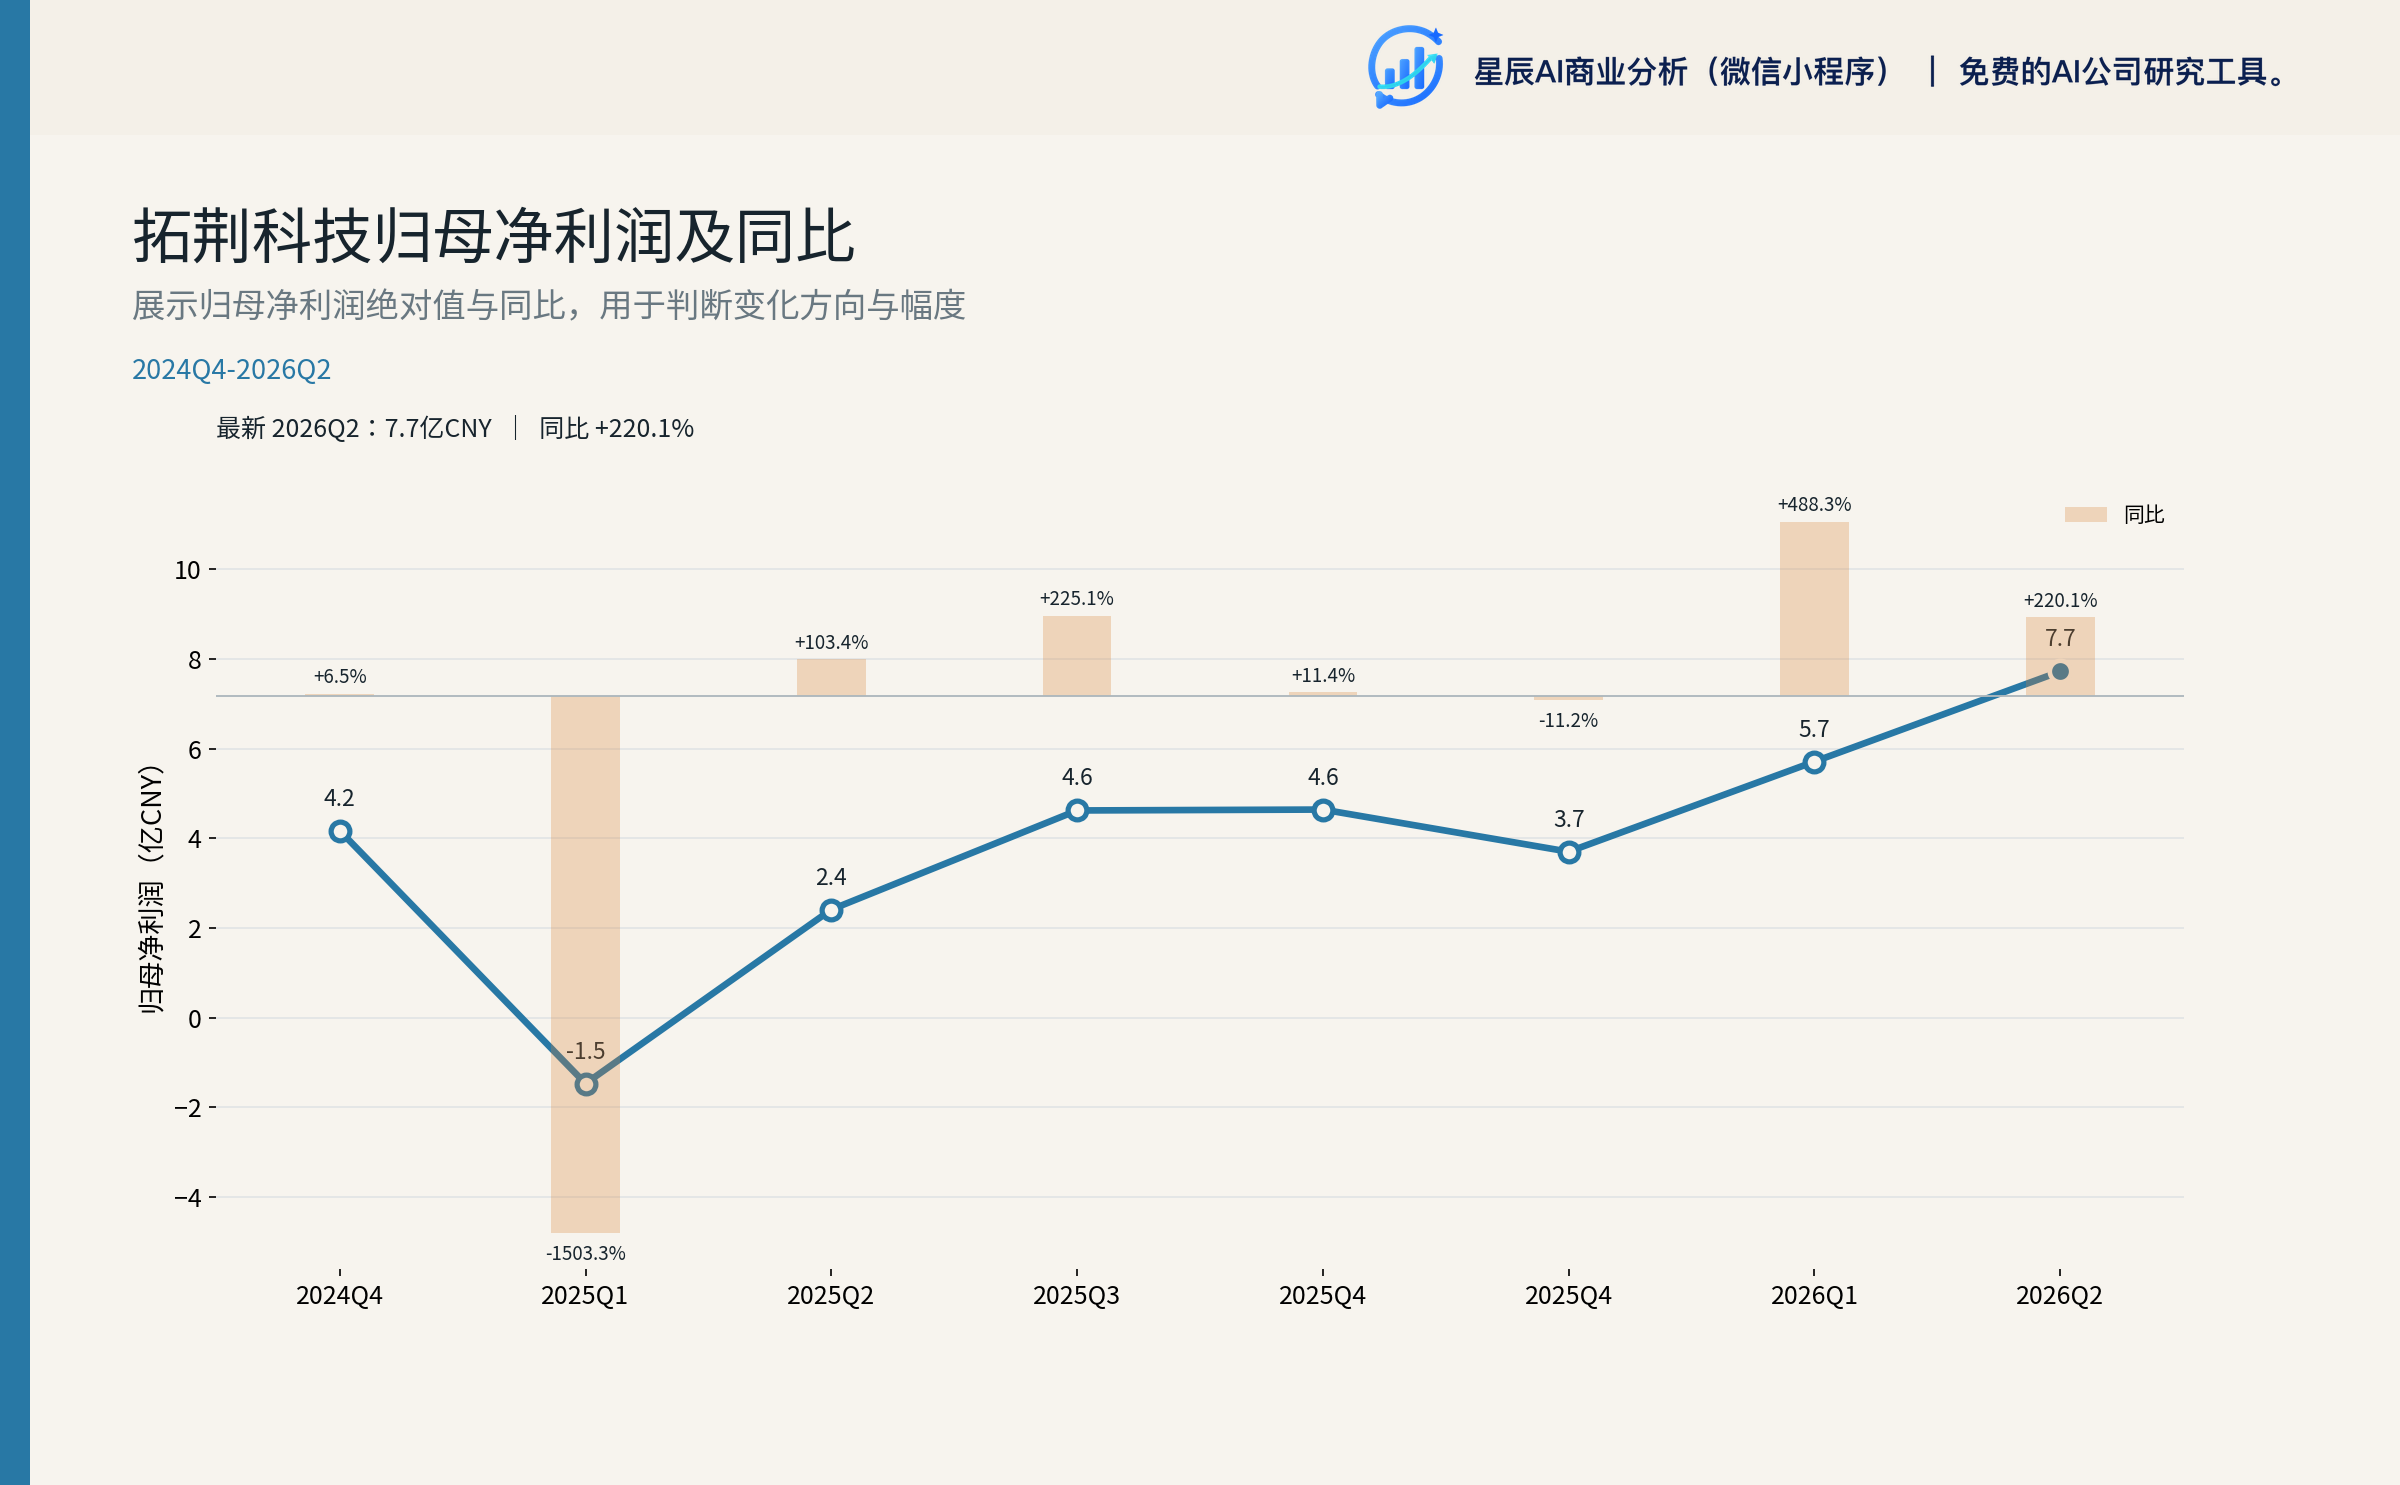Click the x-axis label 2025Q3
The image size is (2400, 1485).
click(1076, 1296)
